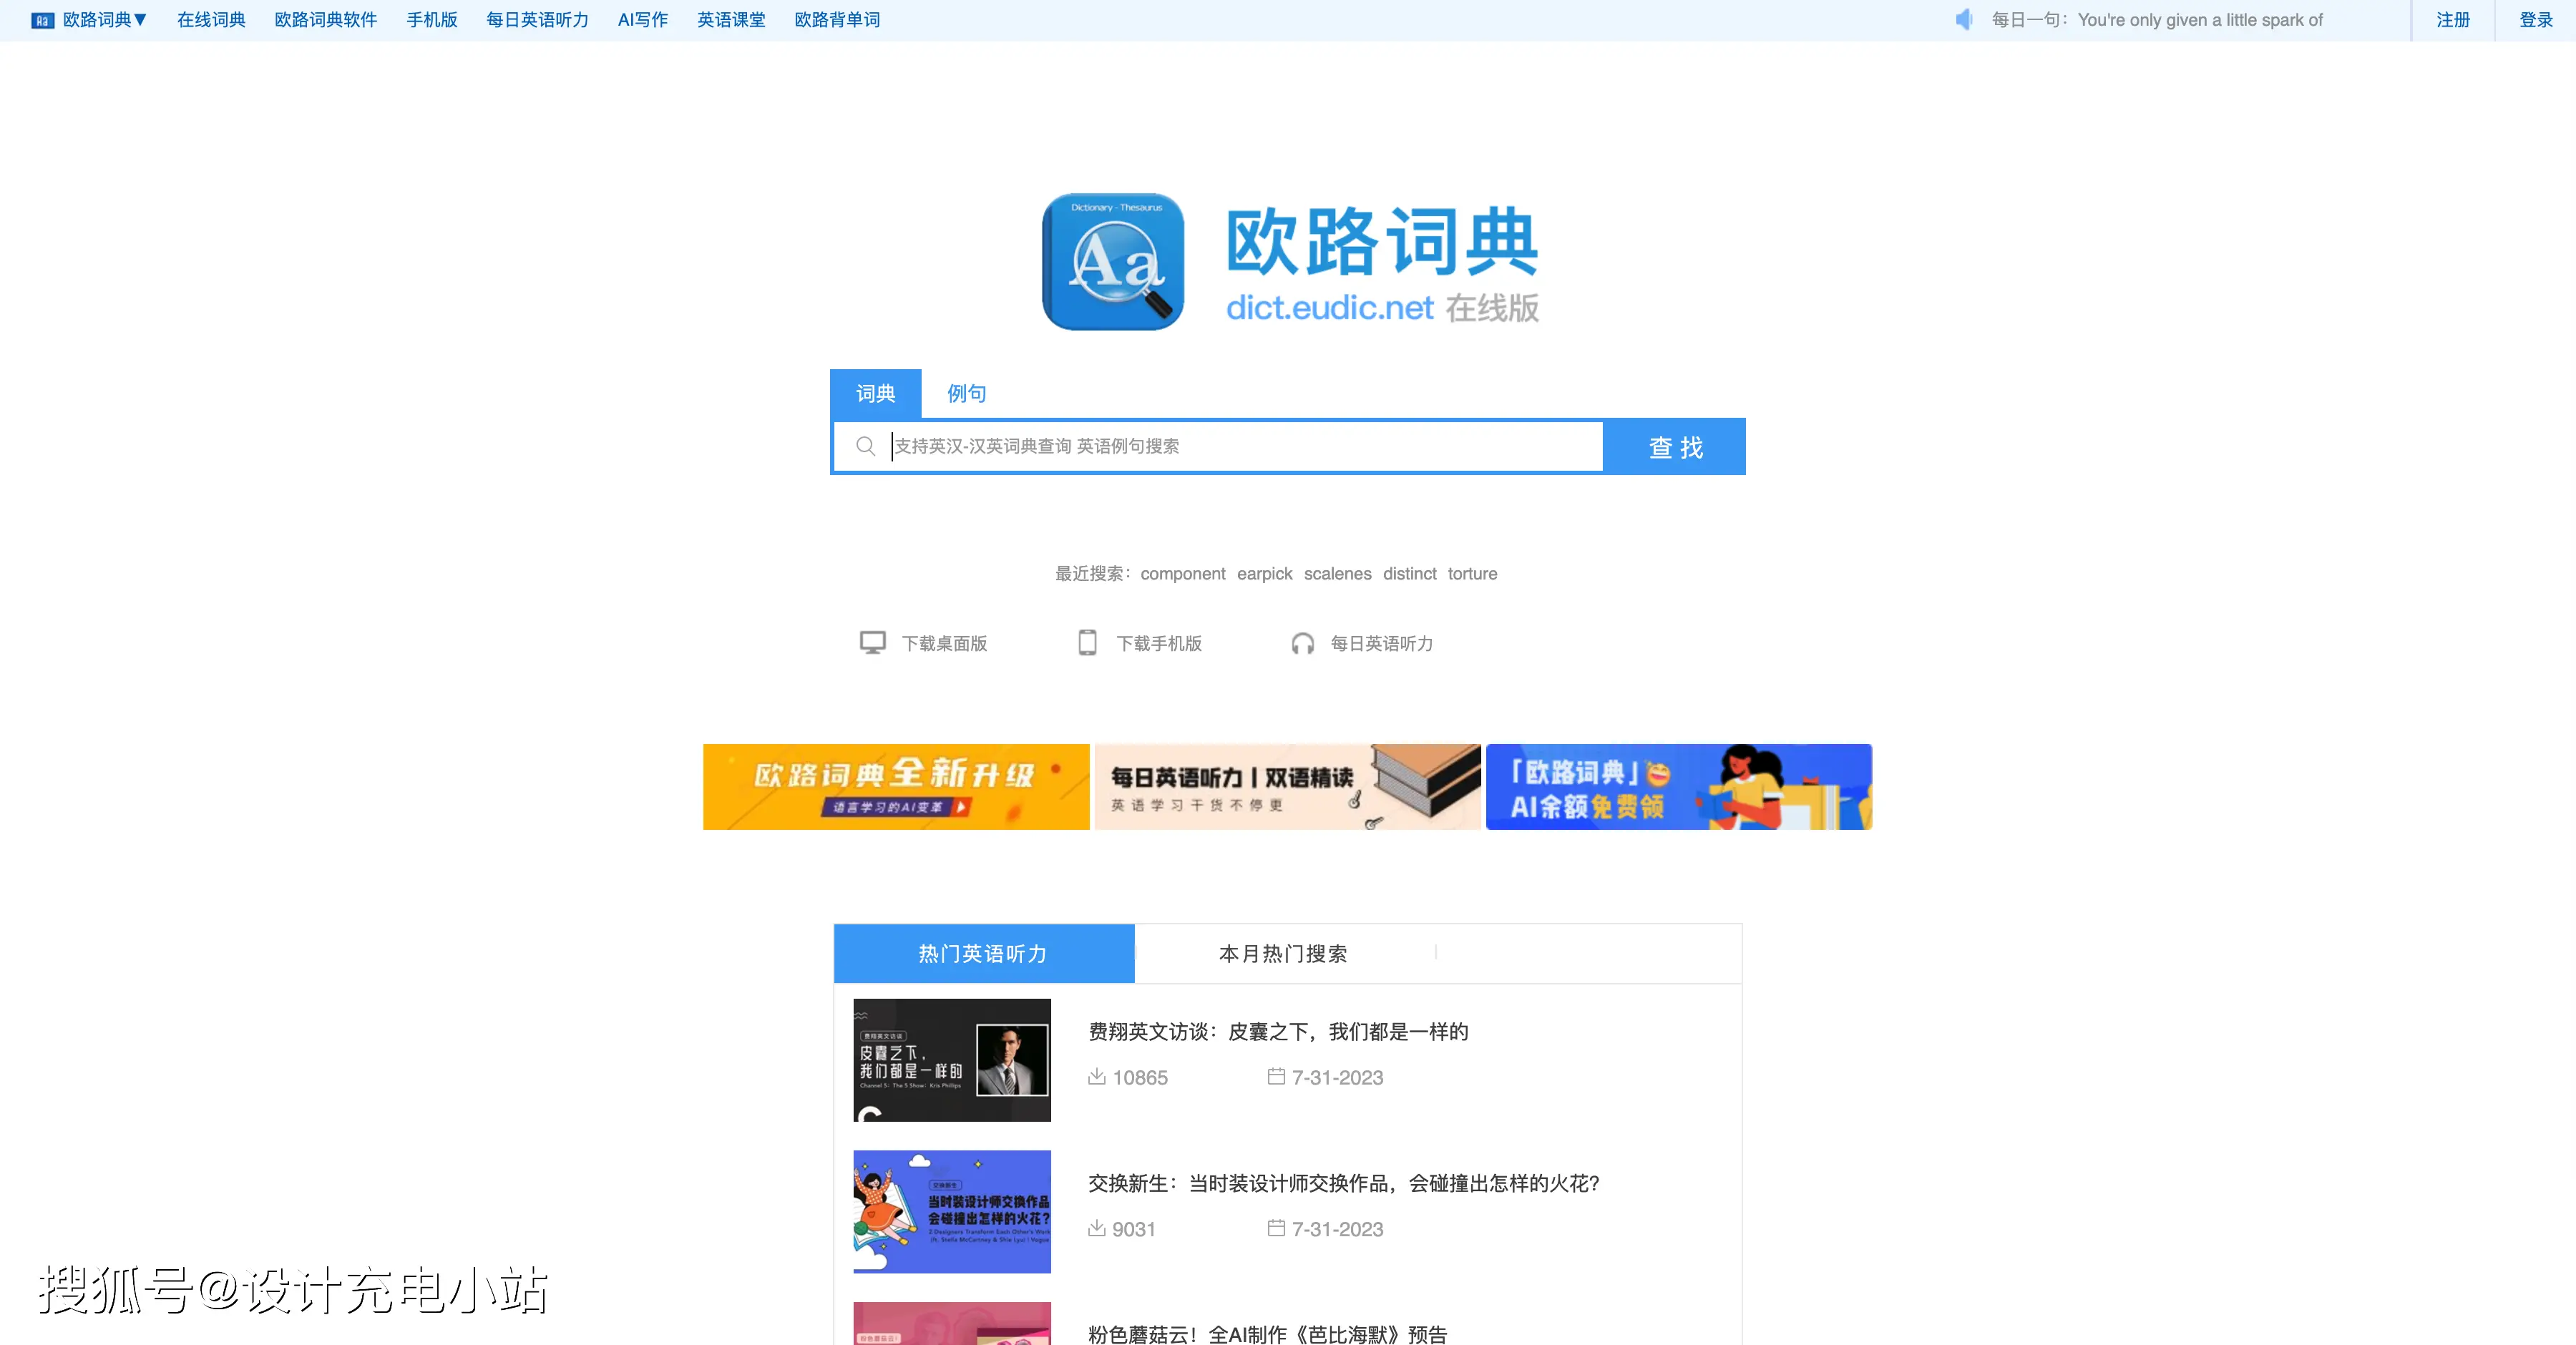The width and height of the screenshot is (2576, 1345).
Task: Open the article titled 粉色蘑菇云！全AI制作《芭比海默》预告
Action: point(1267,1334)
